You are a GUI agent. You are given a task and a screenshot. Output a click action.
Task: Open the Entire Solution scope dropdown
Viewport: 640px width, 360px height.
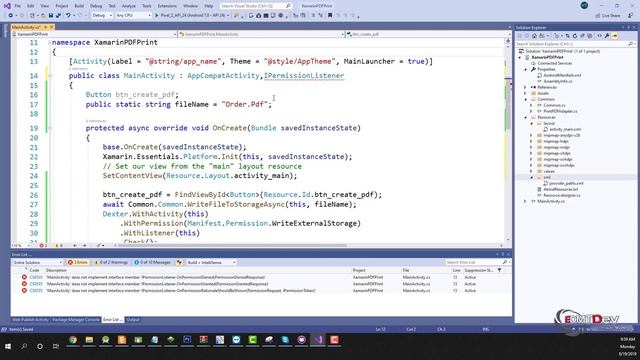(x=37, y=262)
